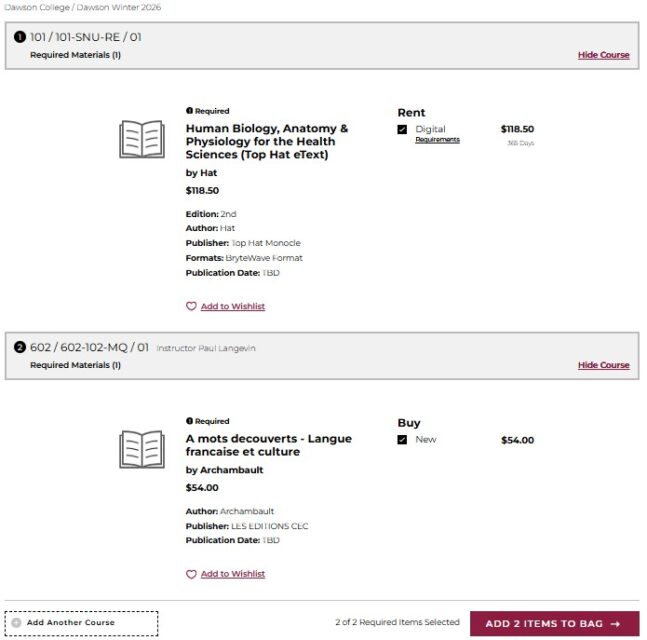Open Human Biology, Anatomy & Physiology title
Image resolution: width=647 pixels, height=640 pixels.
pos(266,142)
